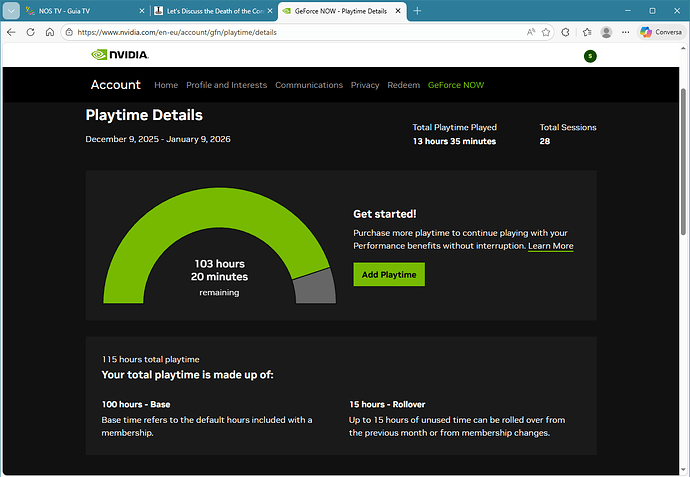Viewport: 690px width, 477px height.
Task: Go to the browser home page icon
Action: (x=50, y=32)
